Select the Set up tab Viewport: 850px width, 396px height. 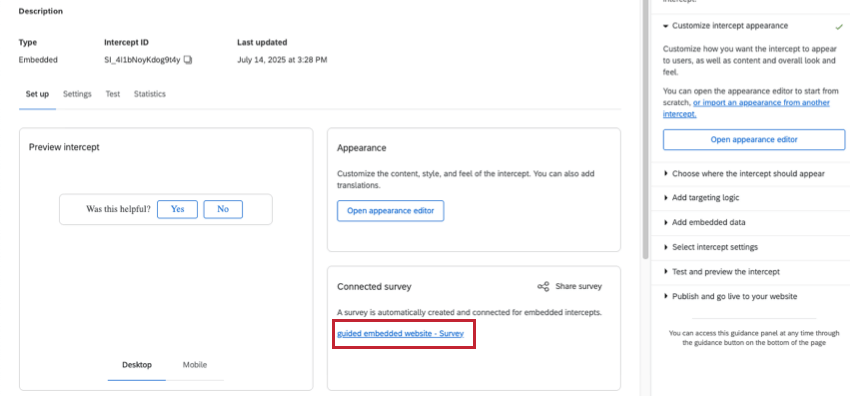click(37, 94)
